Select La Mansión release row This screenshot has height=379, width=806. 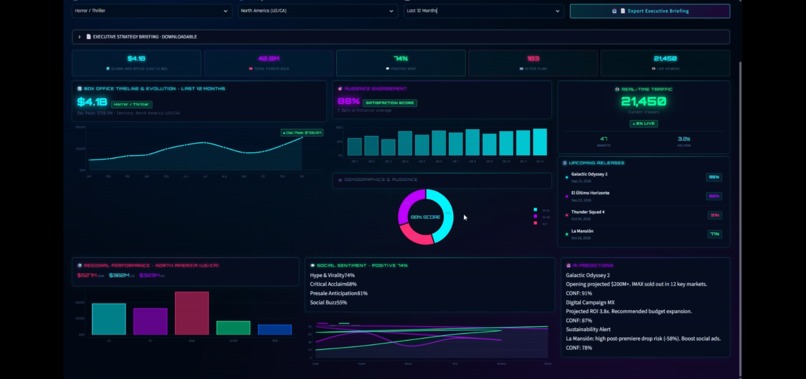(x=644, y=234)
